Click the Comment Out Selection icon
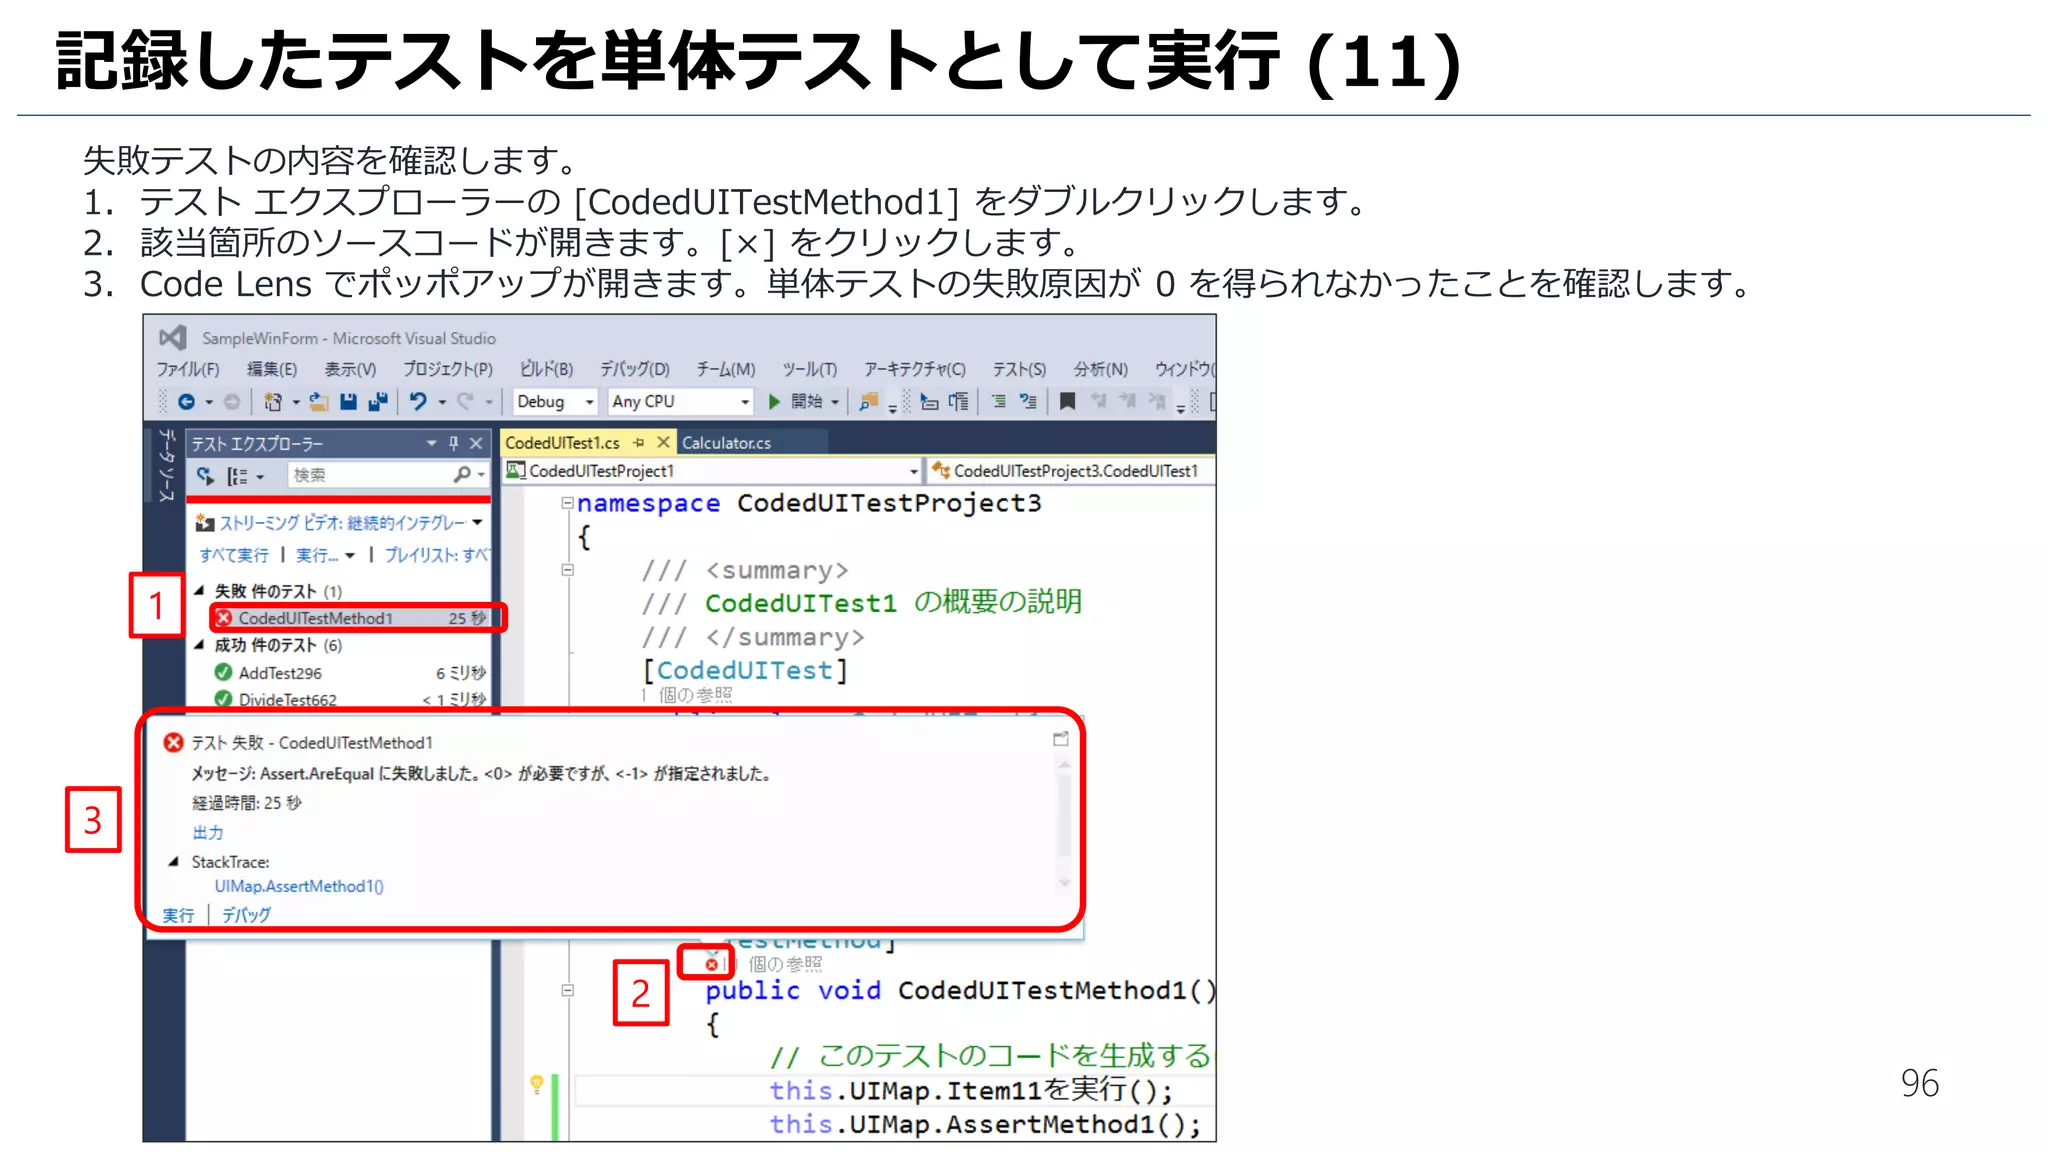 pyautogui.click(x=998, y=402)
